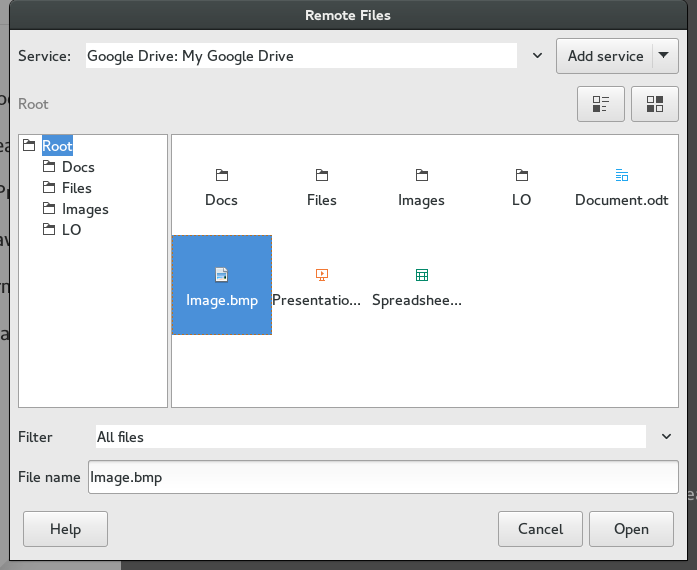Select the Presentation file icon

pos(322,275)
